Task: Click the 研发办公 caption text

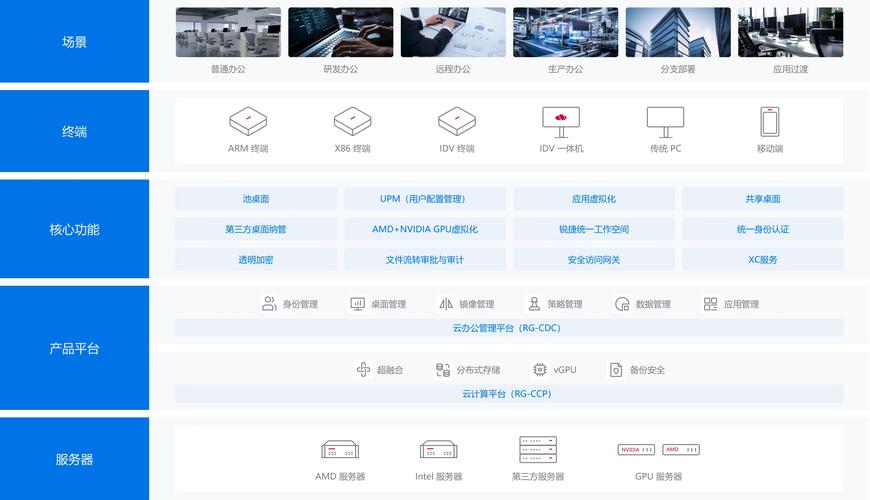Action: click(x=341, y=69)
